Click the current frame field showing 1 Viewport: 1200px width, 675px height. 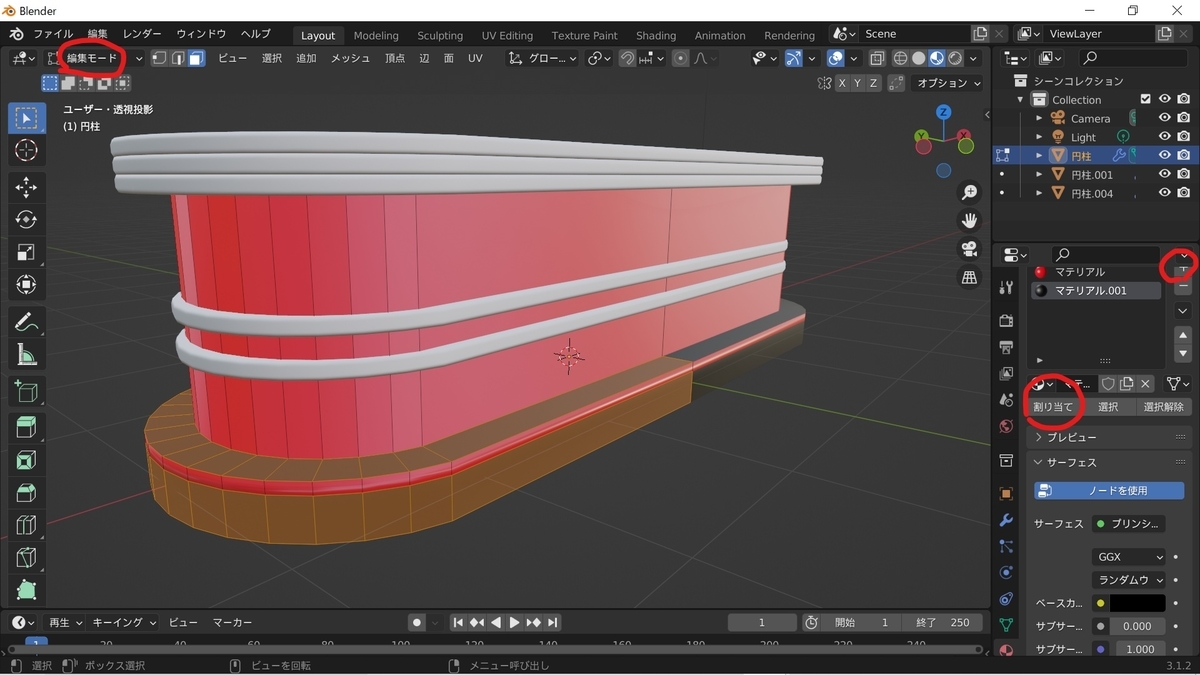[762, 622]
